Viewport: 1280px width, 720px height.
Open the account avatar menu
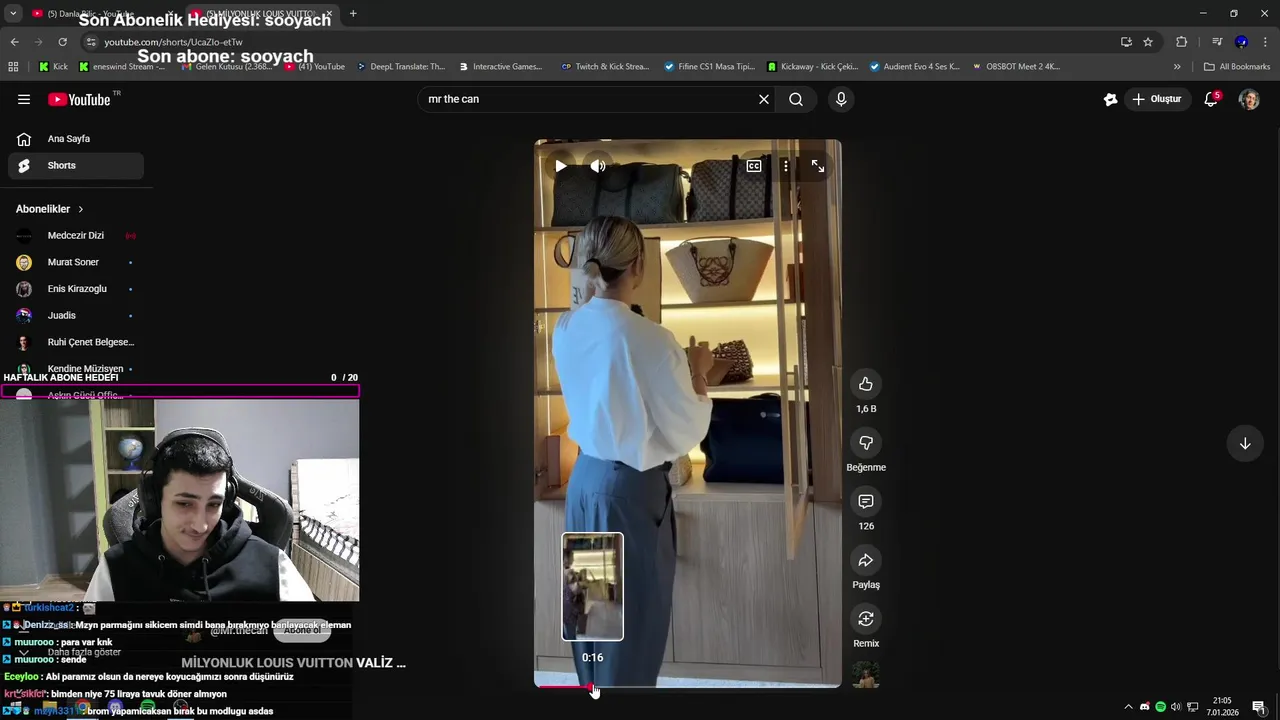(1249, 99)
